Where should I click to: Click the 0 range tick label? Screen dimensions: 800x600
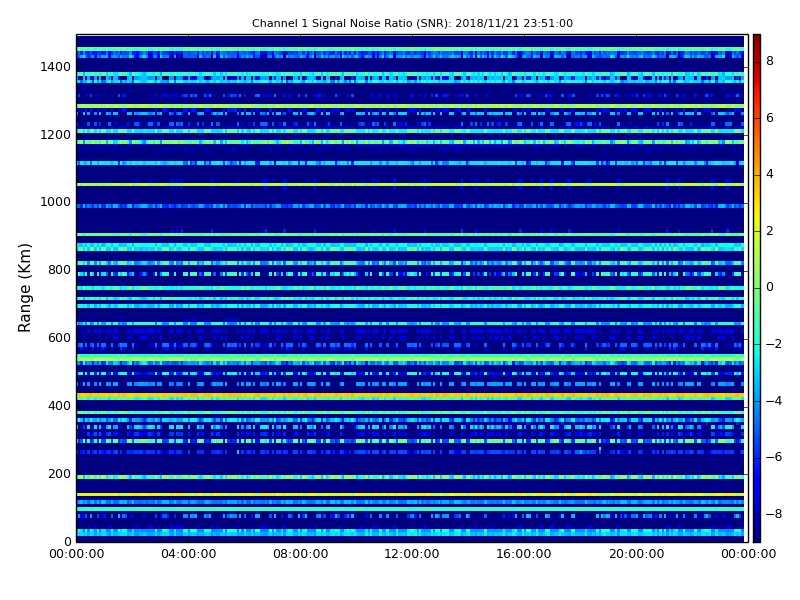(x=67, y=541)
